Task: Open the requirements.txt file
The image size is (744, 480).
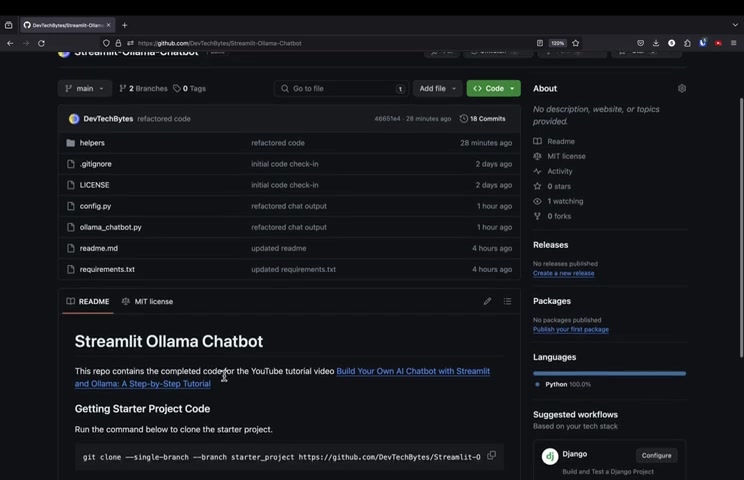Action: click(107, 269)
